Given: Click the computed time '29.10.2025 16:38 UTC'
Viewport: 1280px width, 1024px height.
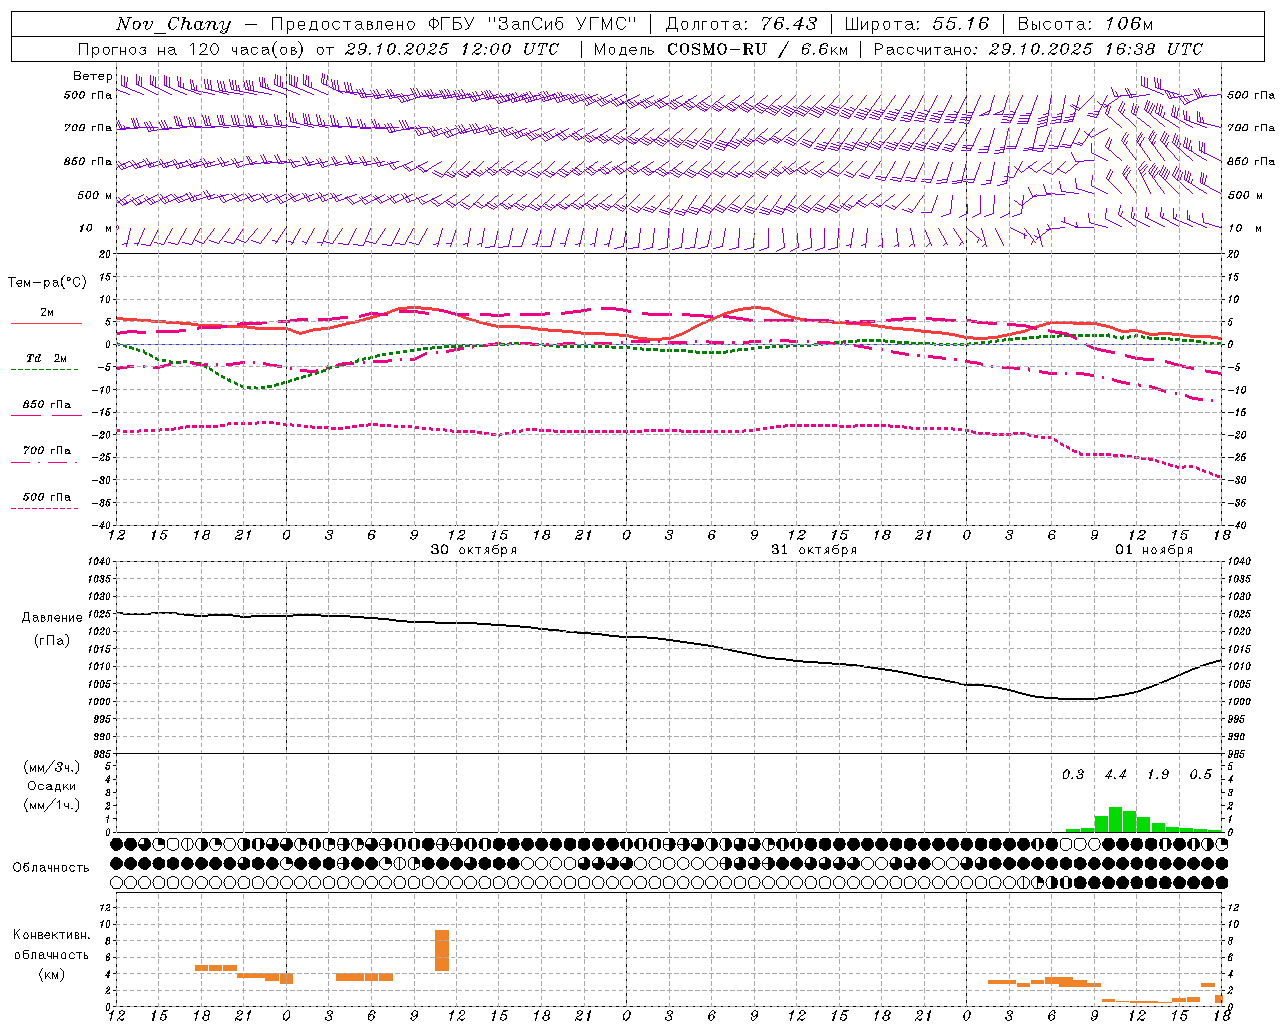Looking at the screenshot, I should click(1096, 49).
